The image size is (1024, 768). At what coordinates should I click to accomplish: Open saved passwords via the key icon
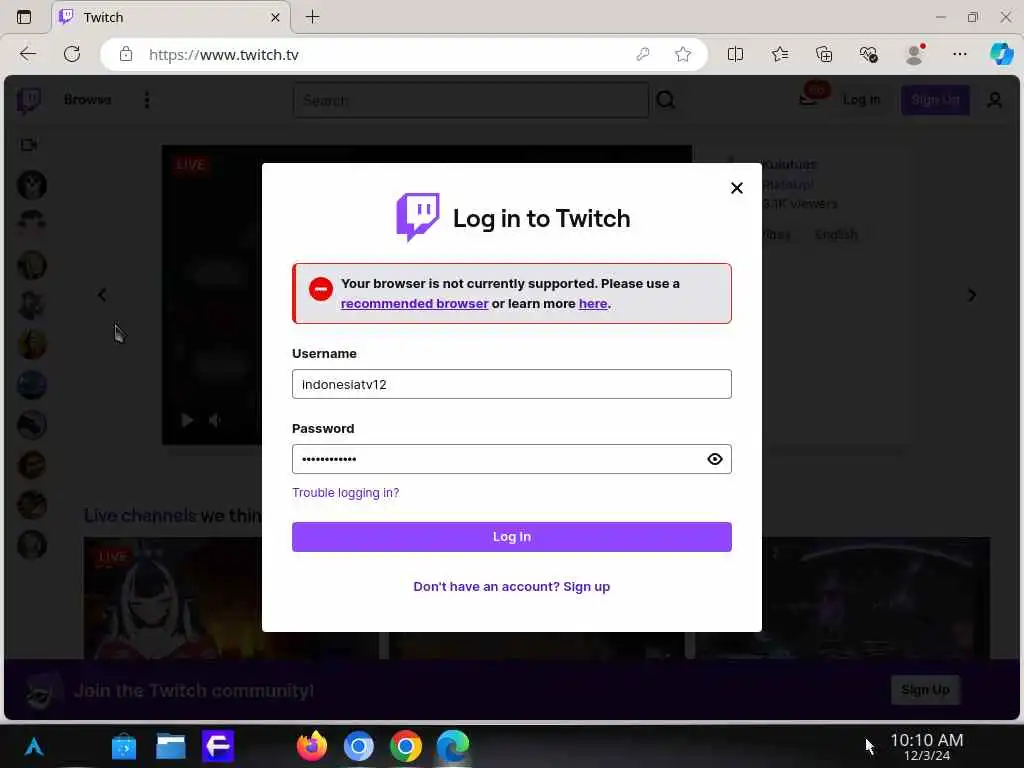643,54
